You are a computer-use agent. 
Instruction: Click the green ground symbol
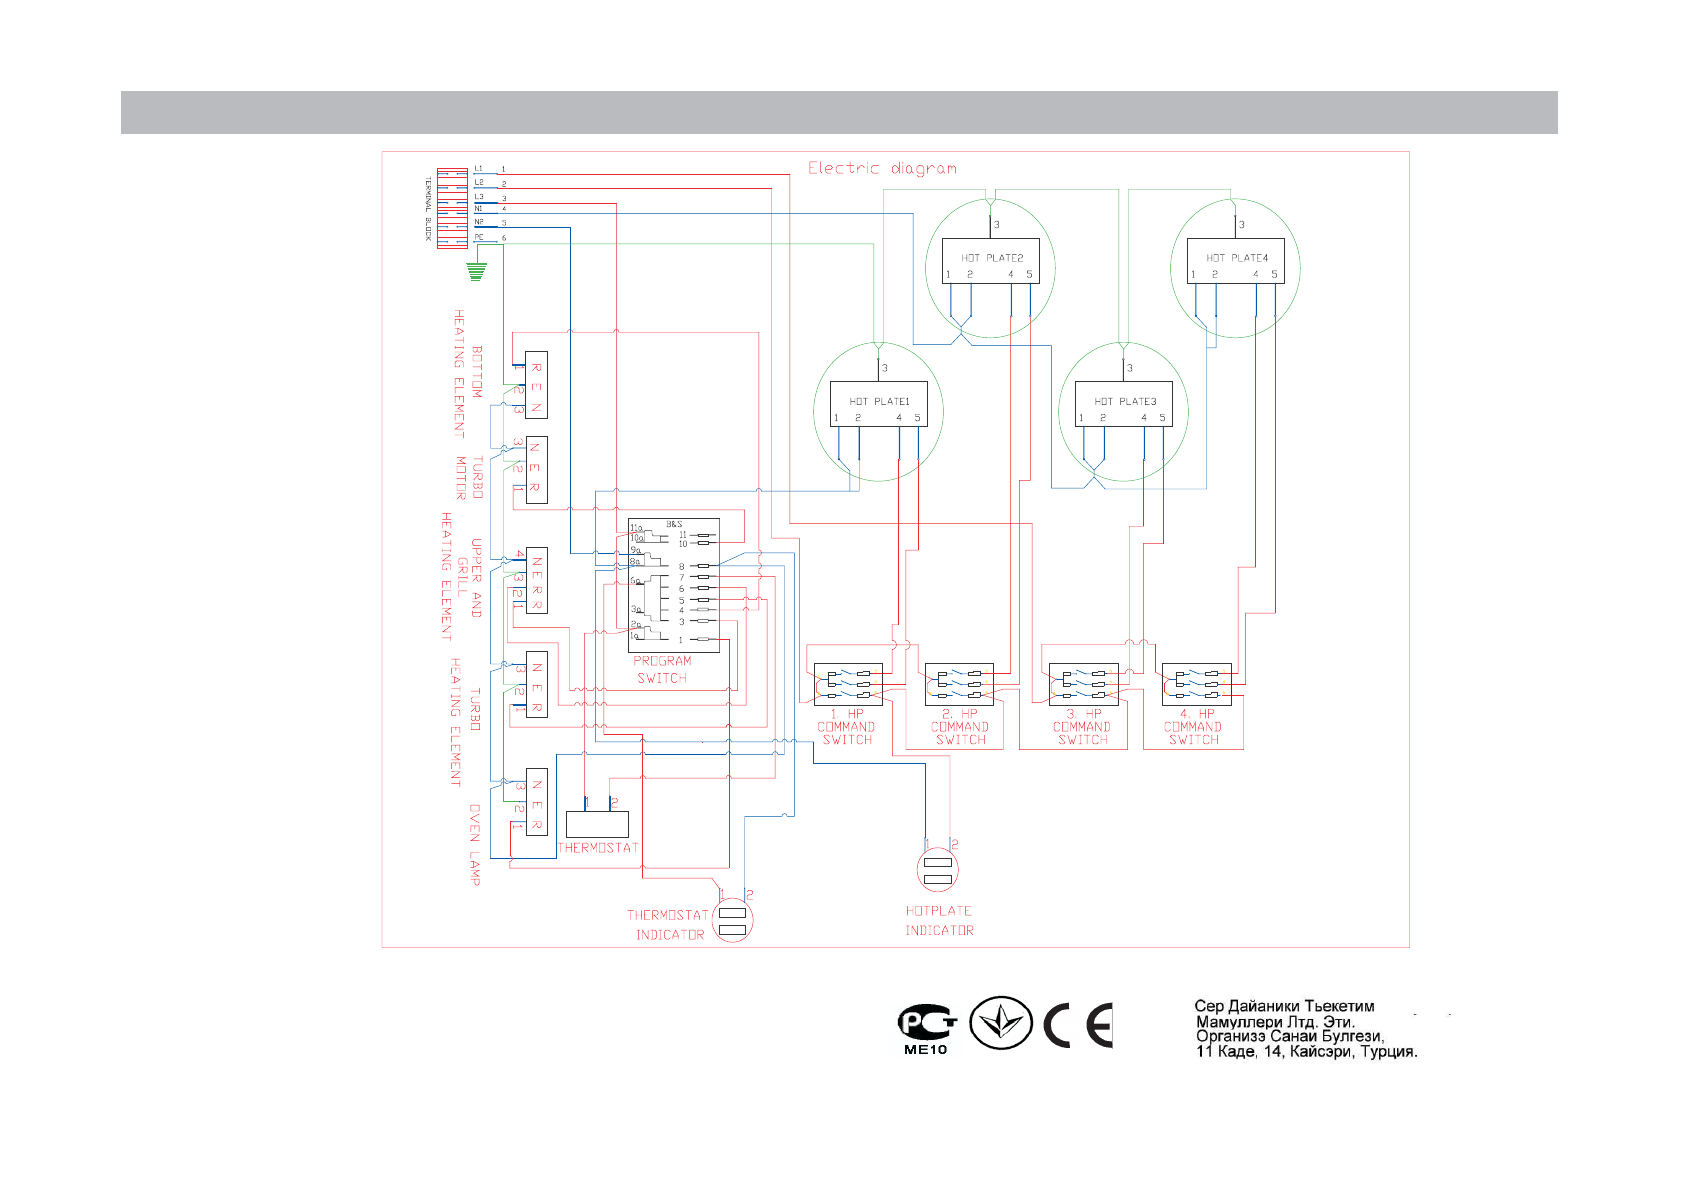[x=477, y=271]
